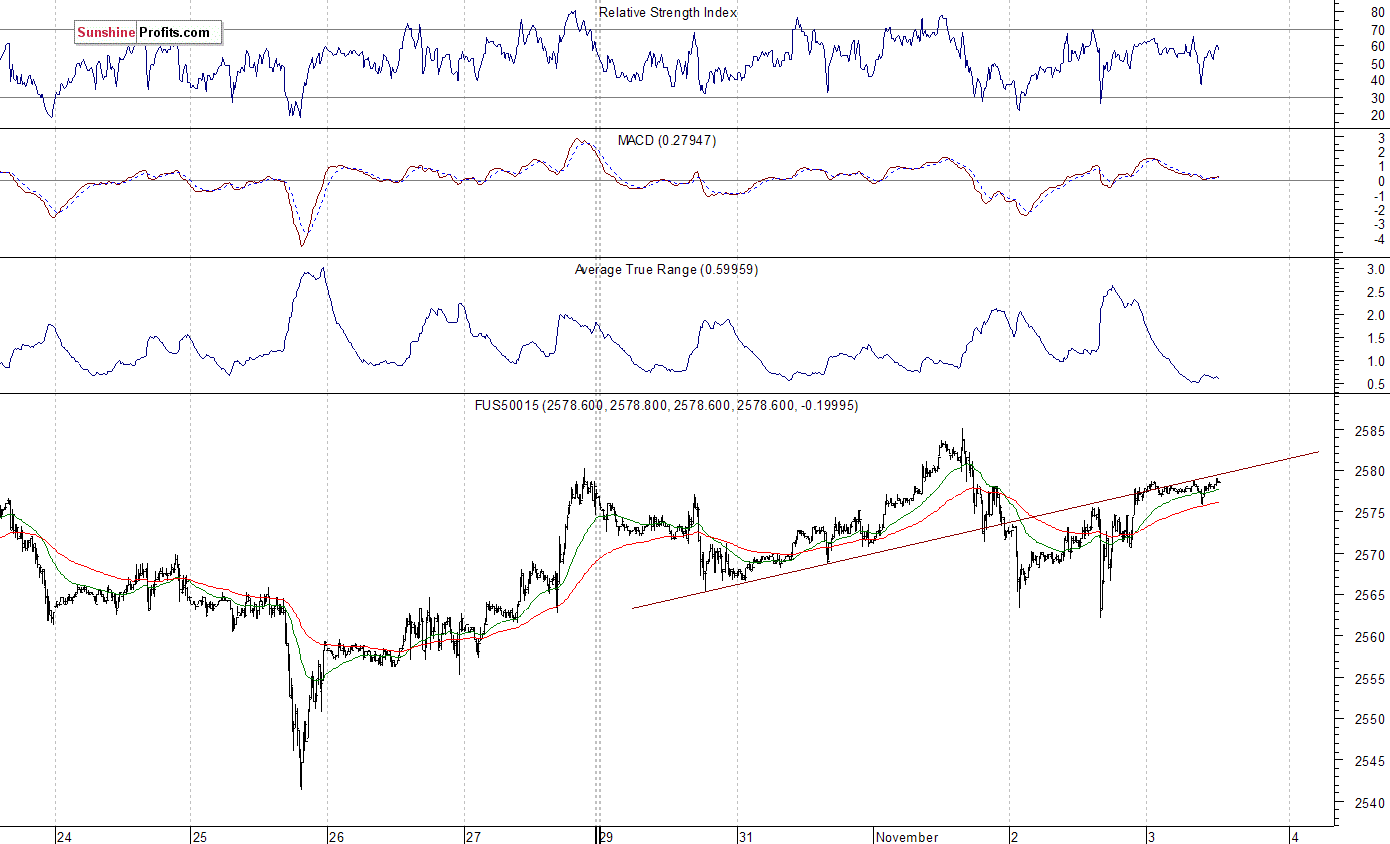Select the 2570 price axis label
Viewport: 1390px width, 844px height.
pos(1370,555)
